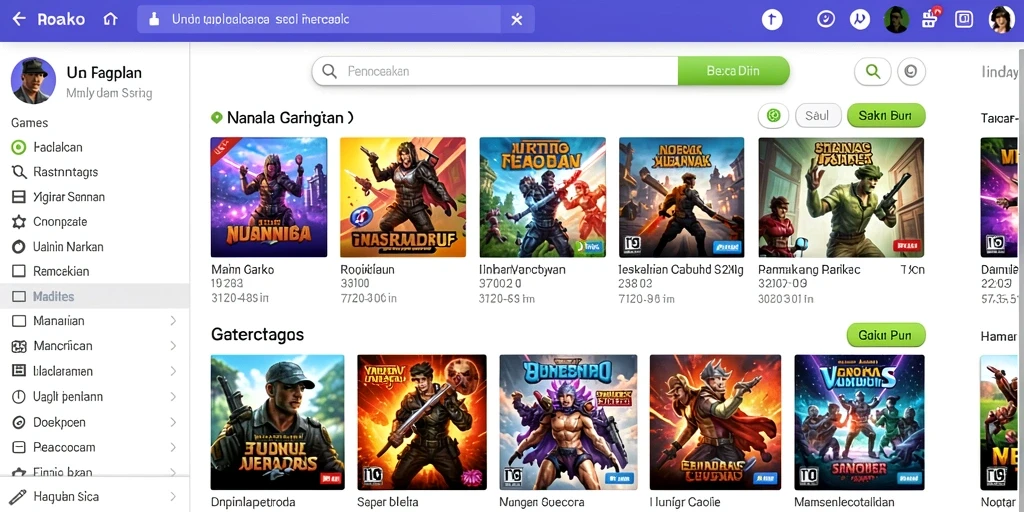1024x512 pixels.
Task: Click the Doekpcen circular icon
Action: tap(19, 423)
